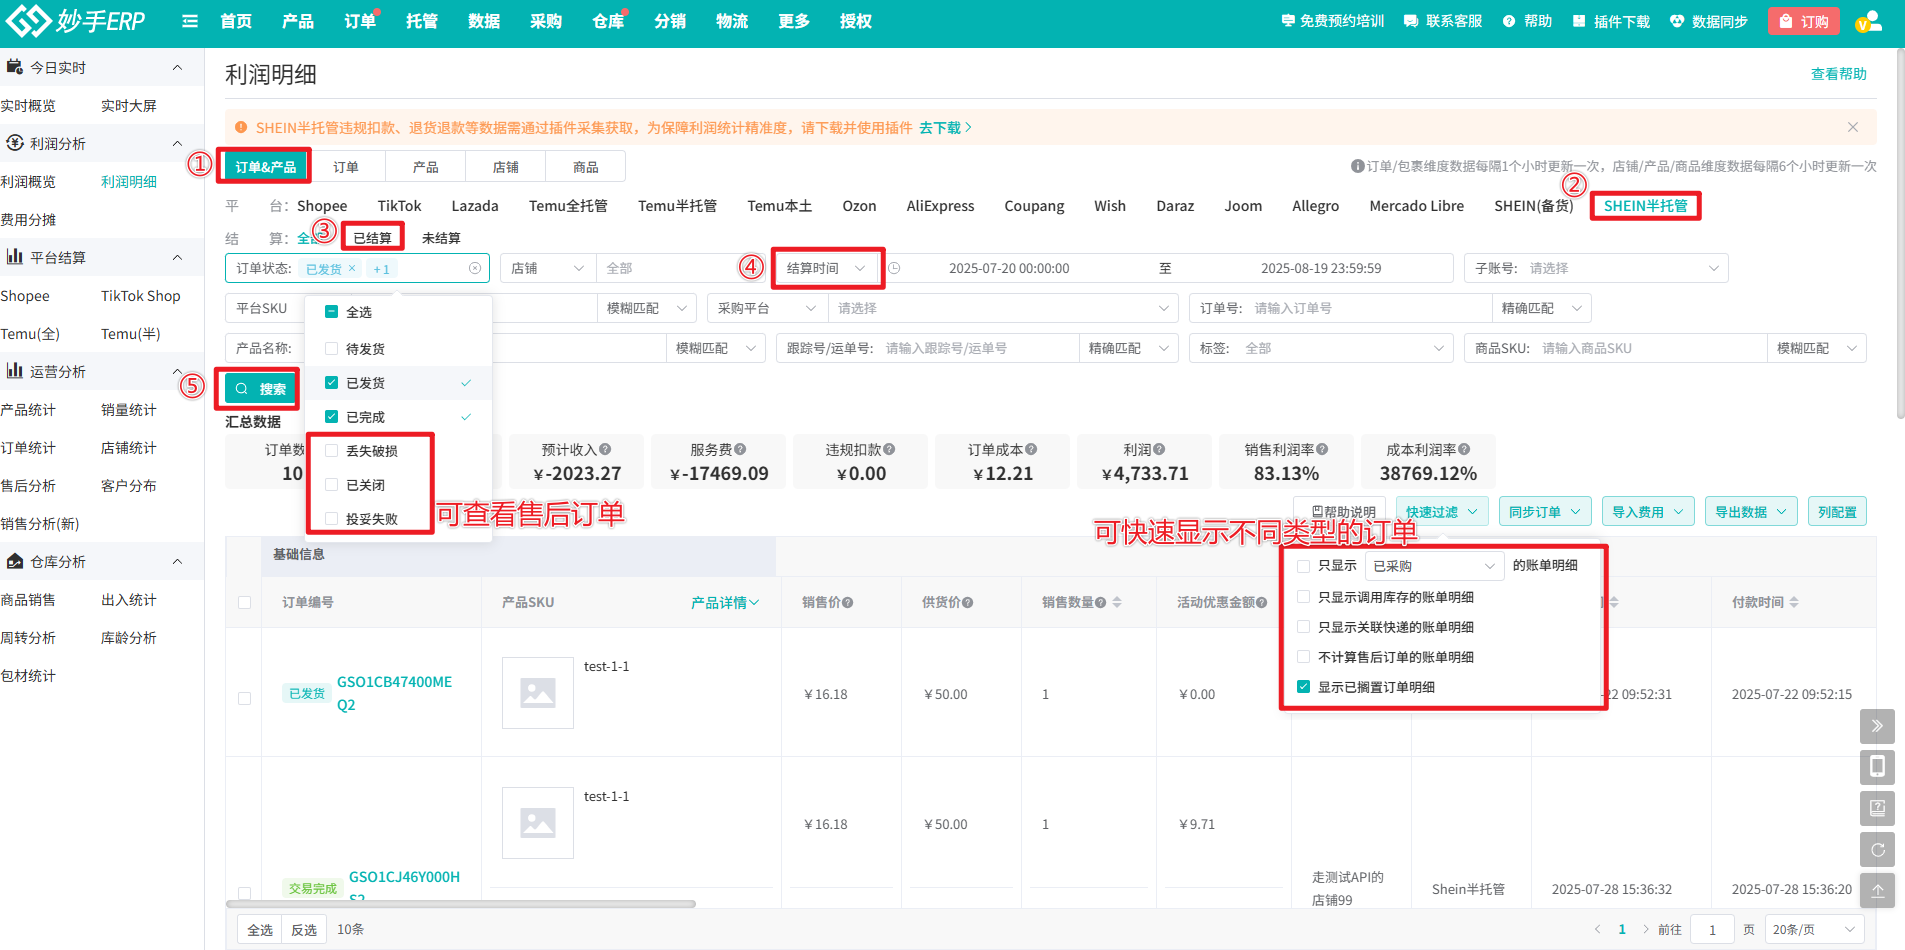Click the info icon beside 服务费

tap(740, 449)
